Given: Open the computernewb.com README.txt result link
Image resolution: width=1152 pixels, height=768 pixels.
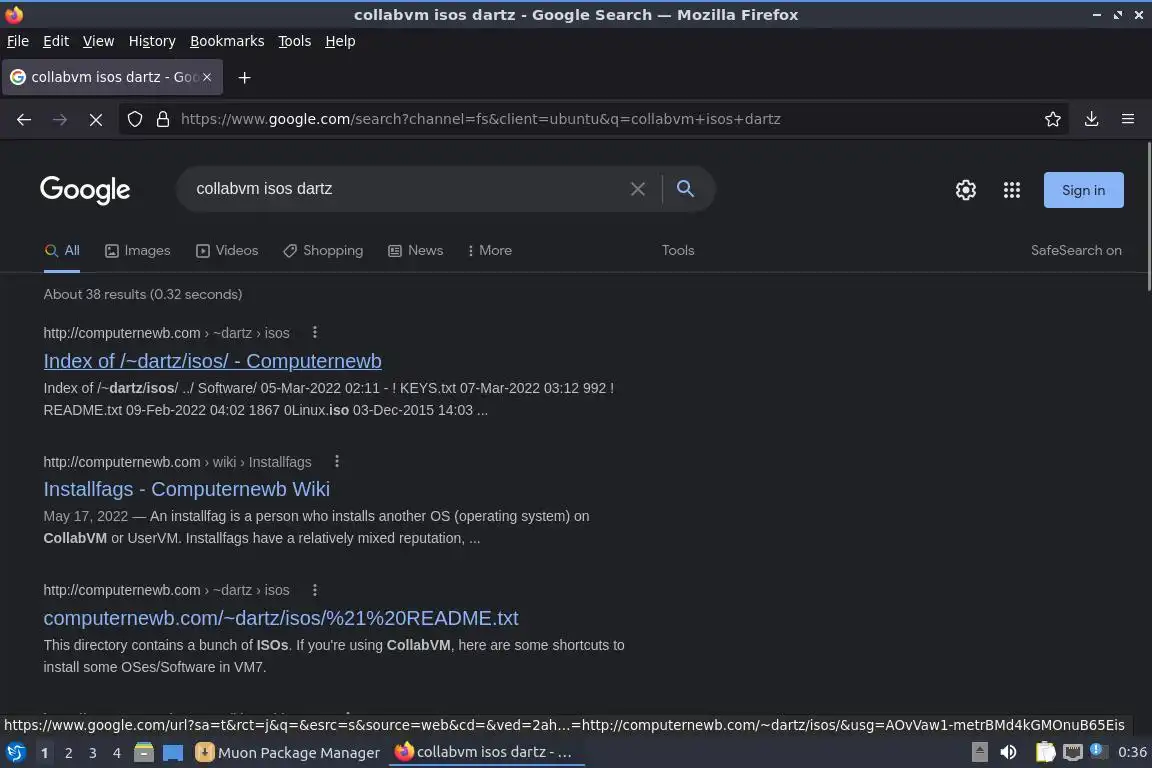Looking at the screenshot, I should (281, 618).
